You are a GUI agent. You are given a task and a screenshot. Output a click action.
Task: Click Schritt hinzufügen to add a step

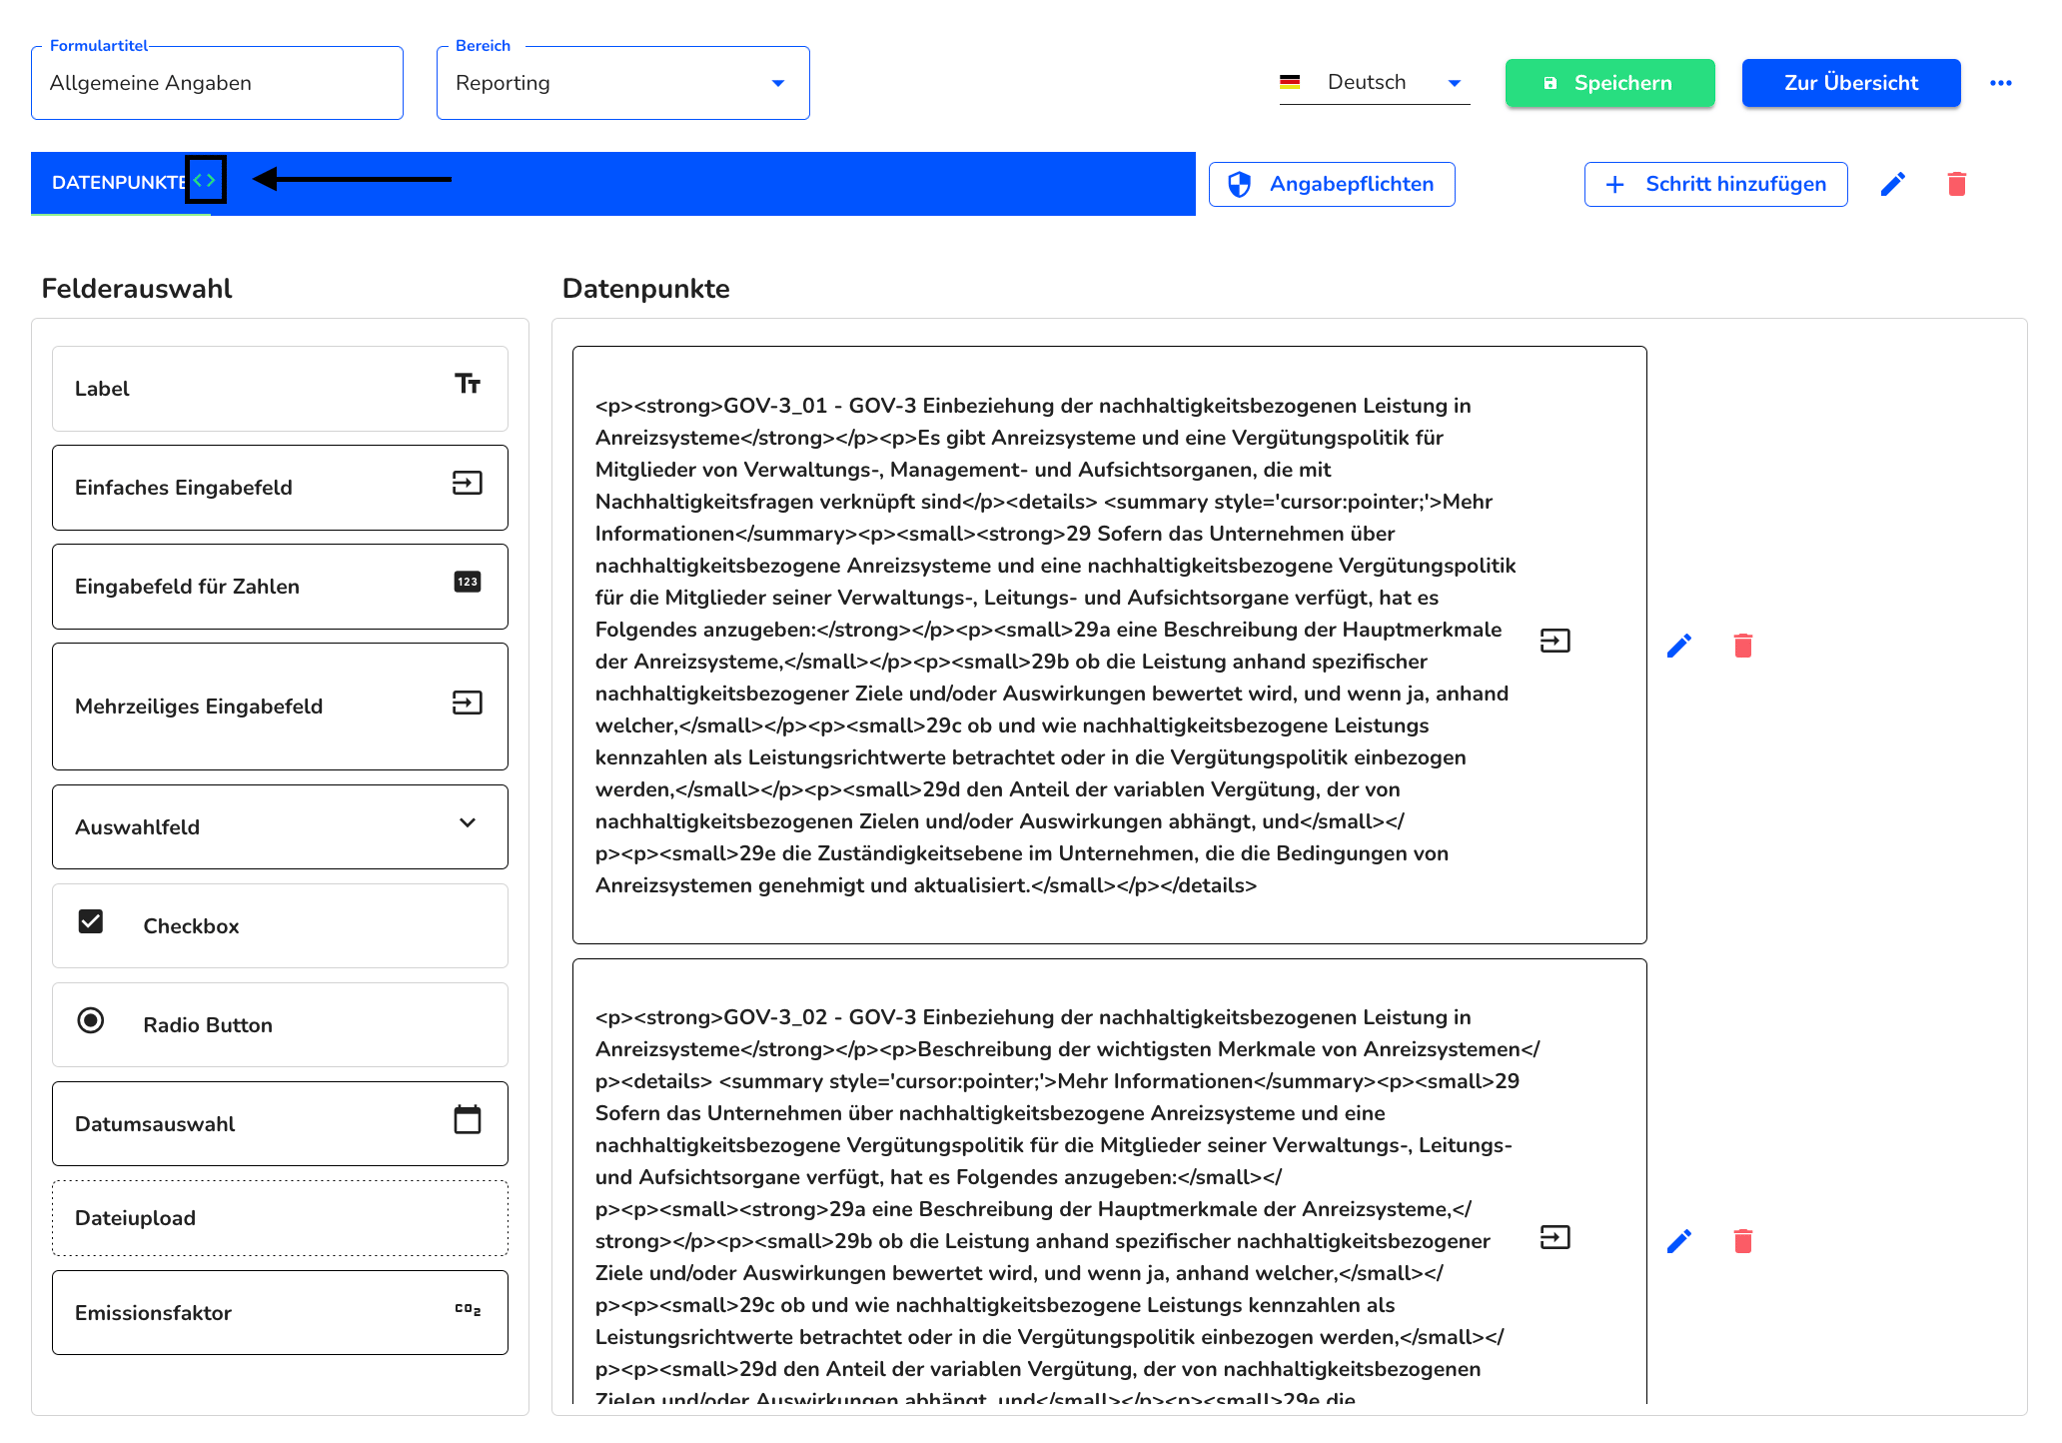click(x=1716, y=184)
